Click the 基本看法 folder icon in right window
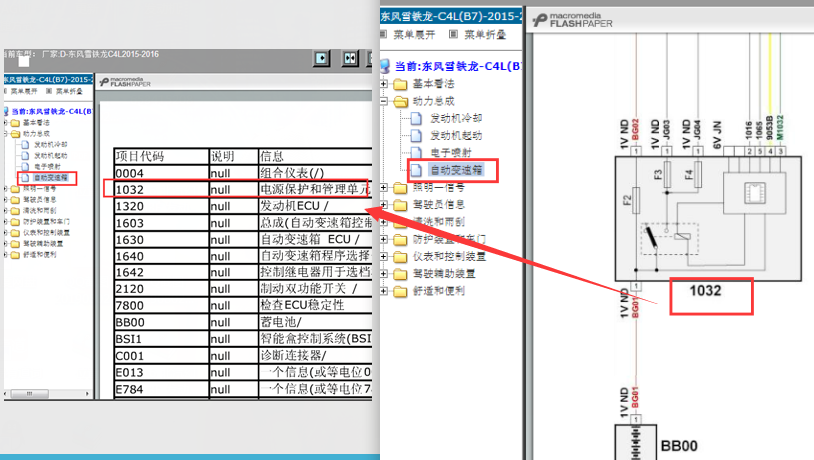This screenshot has width=814, height=460. tap(400, 84)
